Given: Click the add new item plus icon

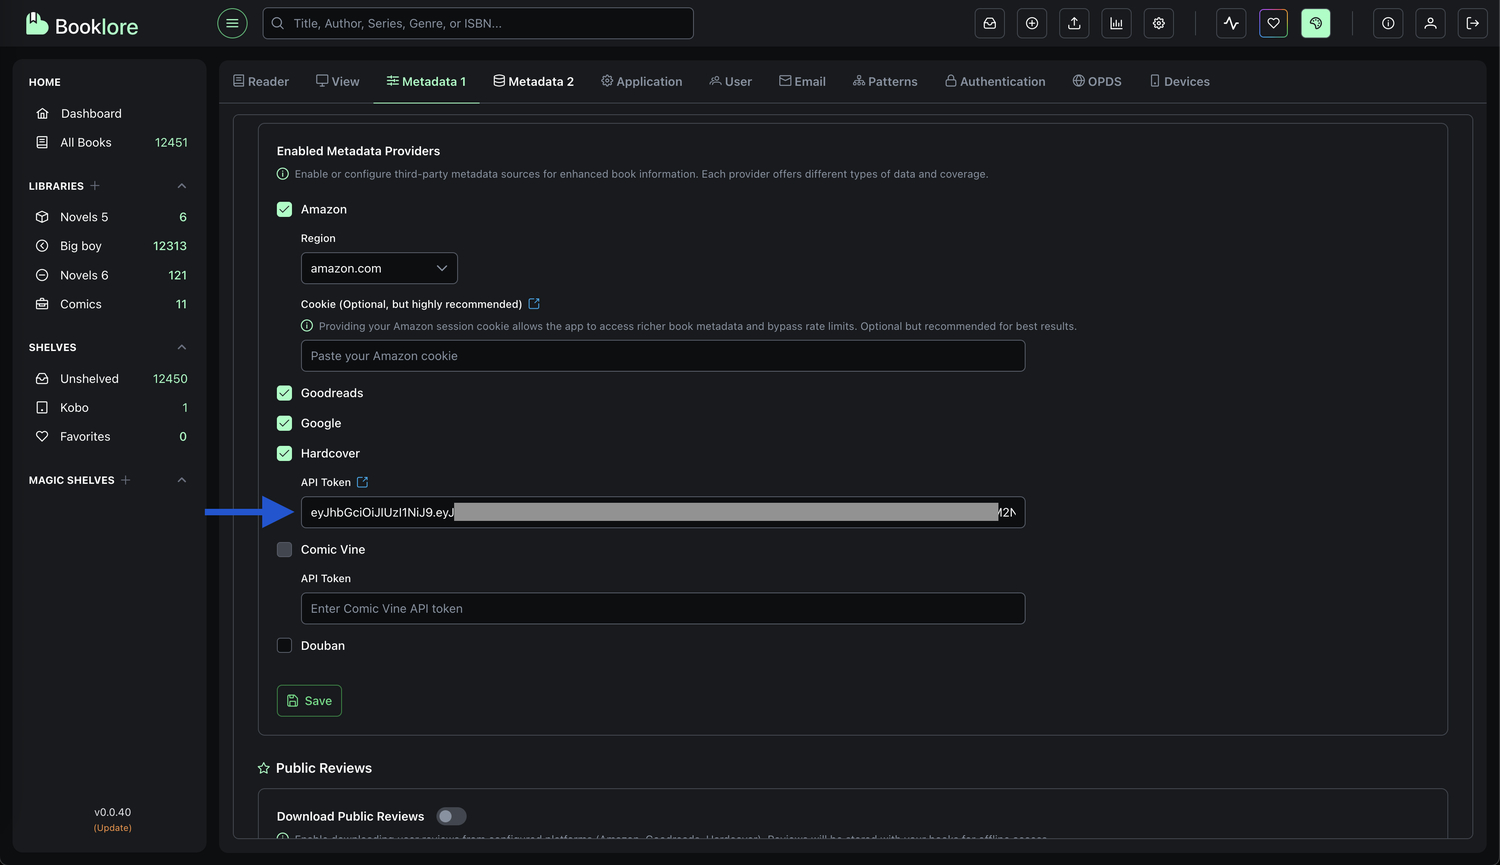Looking at the screenshot, I should tap(1031, 23).
